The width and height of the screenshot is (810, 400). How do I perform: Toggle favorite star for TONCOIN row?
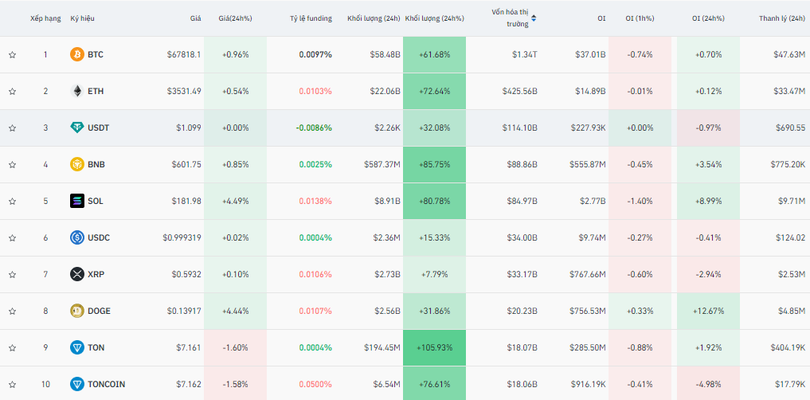(12, 384)
